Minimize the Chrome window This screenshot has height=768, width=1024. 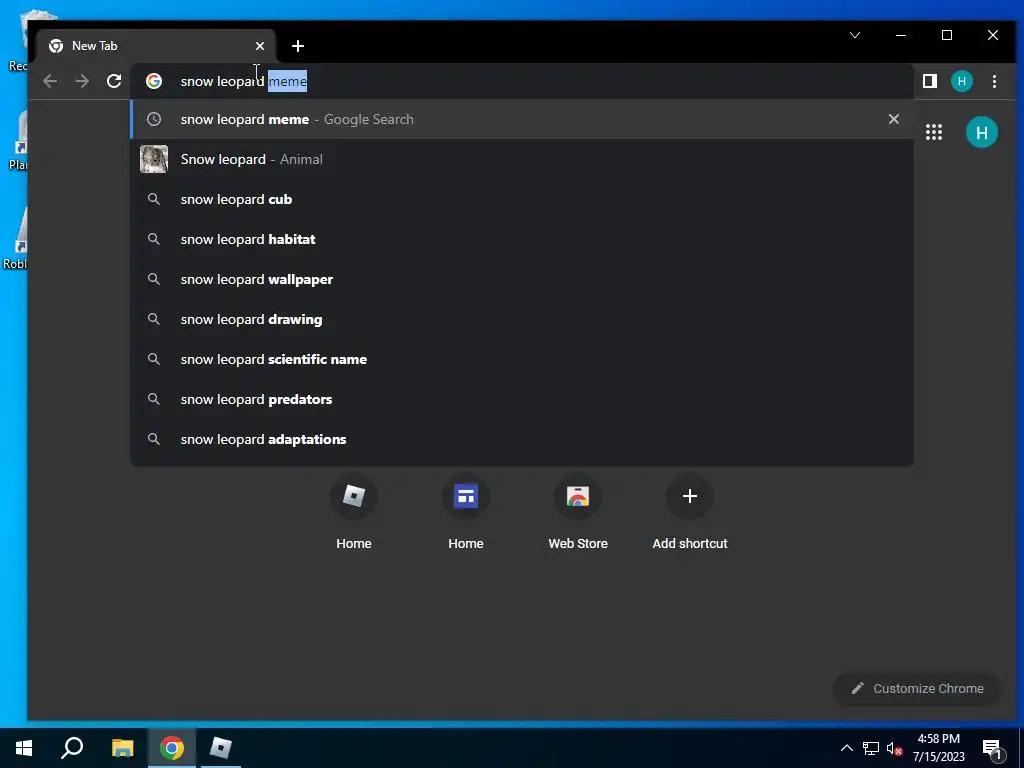click(x=901, y=35)
